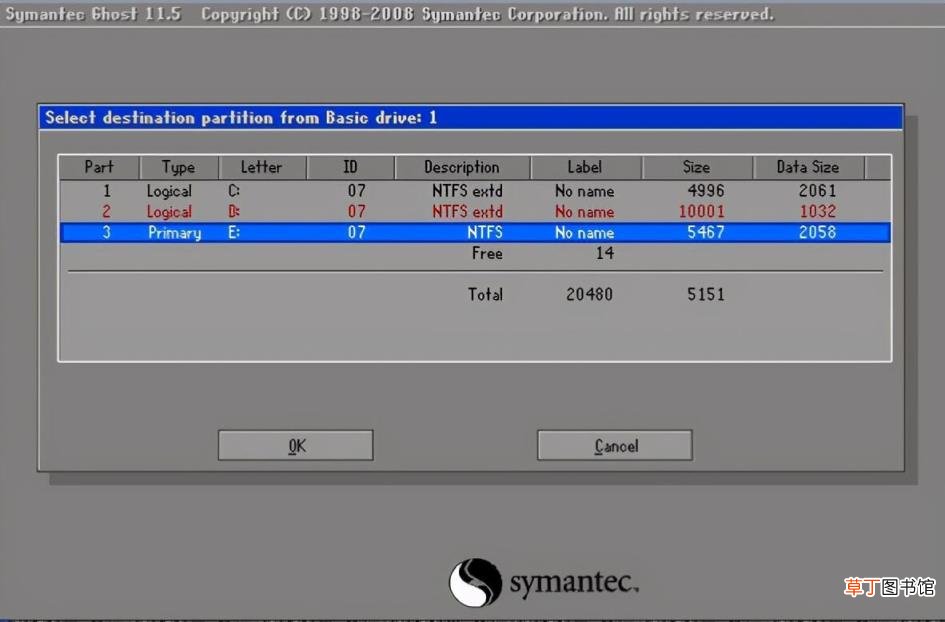
Task: Click the dialog title Select destination partition
Action: pos(241,117)
